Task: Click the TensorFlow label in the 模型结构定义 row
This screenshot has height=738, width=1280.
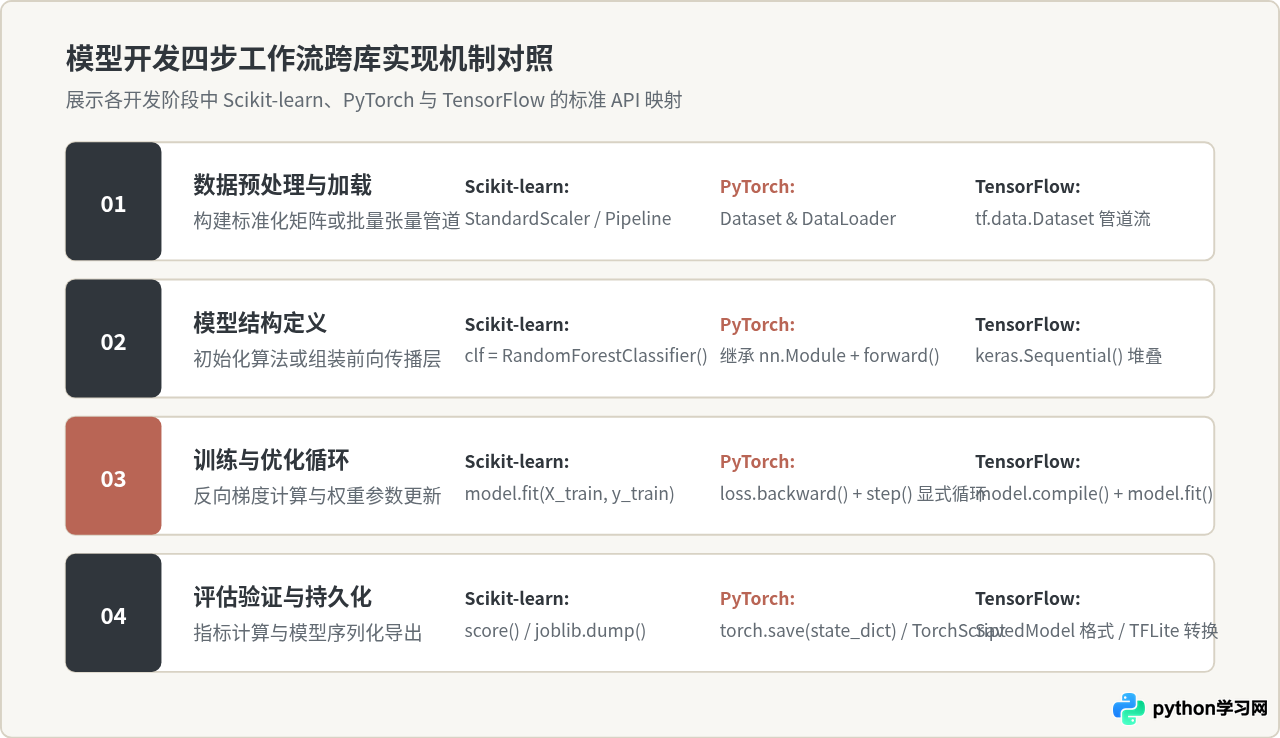Action: 1028,325
